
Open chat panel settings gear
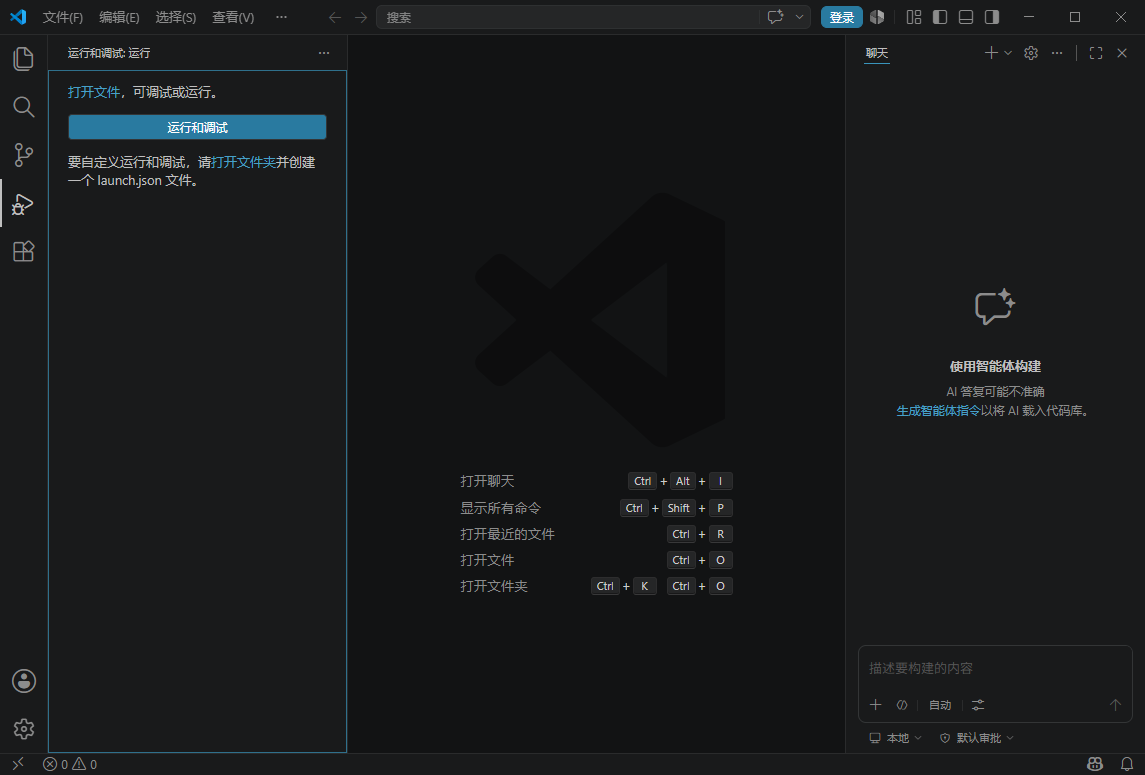point(1030,53)
